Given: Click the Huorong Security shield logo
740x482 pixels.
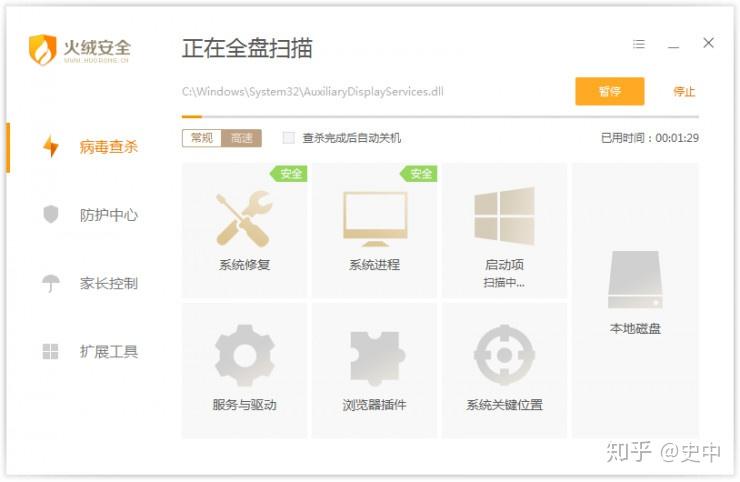Looking at the screenshot, I should click(x=42, y=49).
